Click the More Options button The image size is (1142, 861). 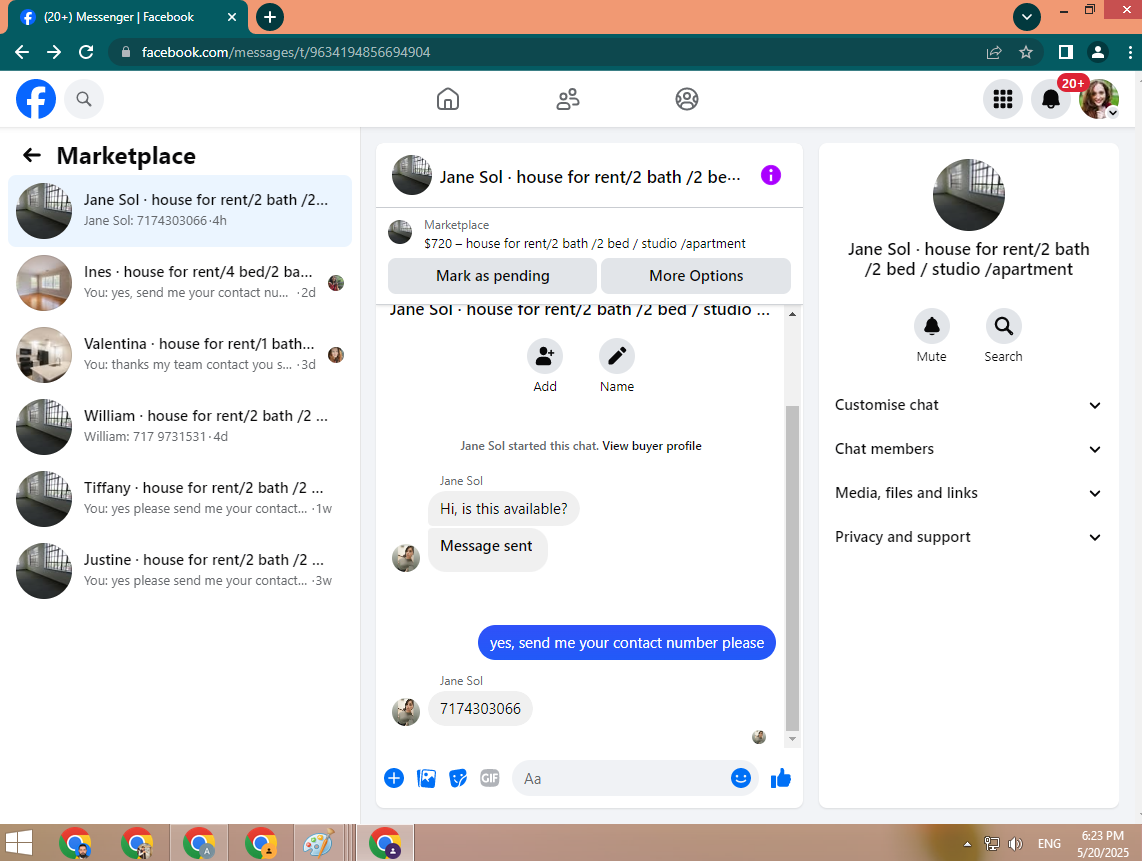pyautogui.click(x=696, y=275)
